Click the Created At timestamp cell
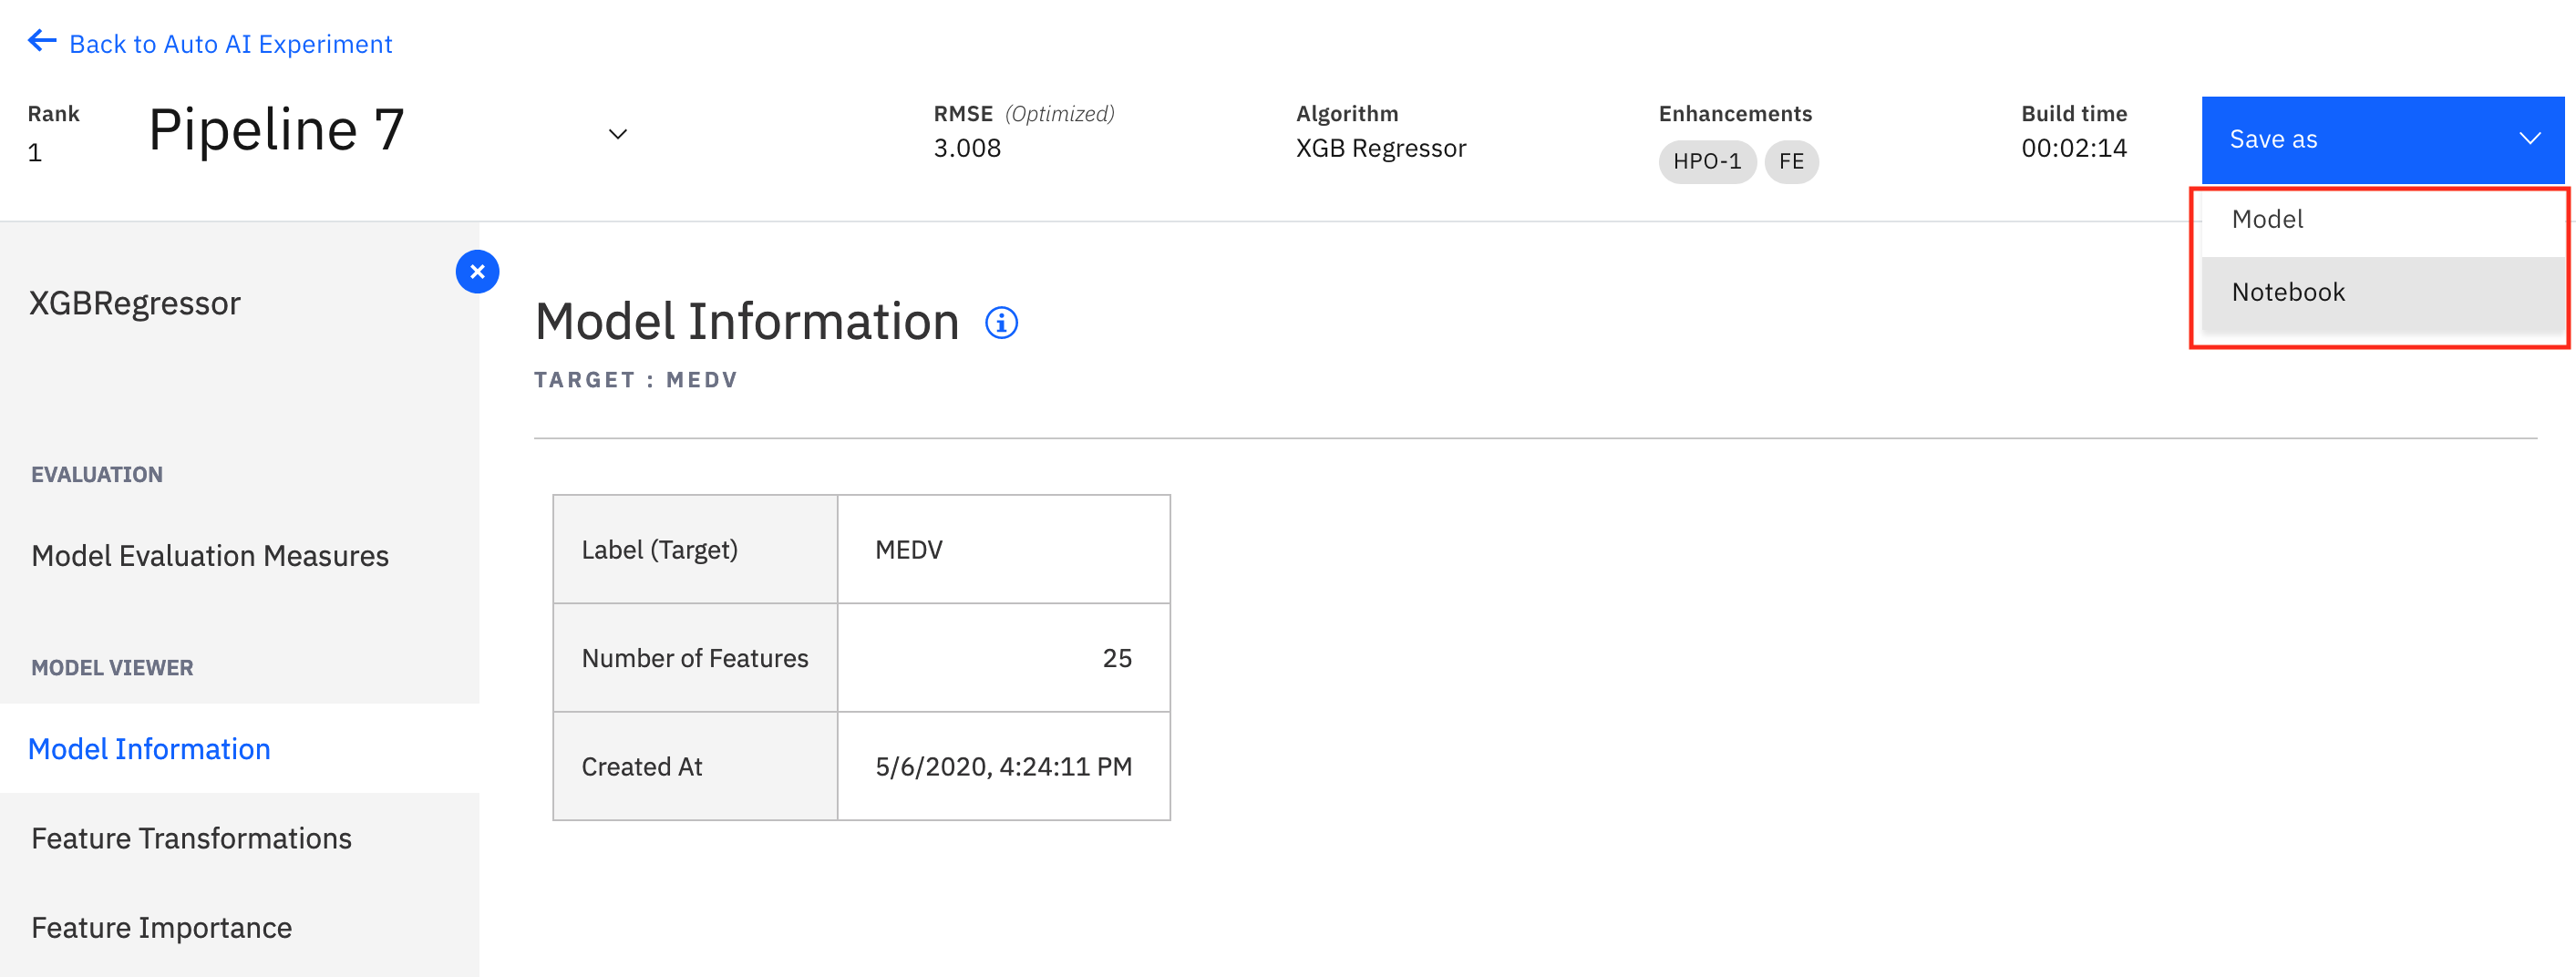The width and height of the screenshot is (2576, 977). point(1003,767)
